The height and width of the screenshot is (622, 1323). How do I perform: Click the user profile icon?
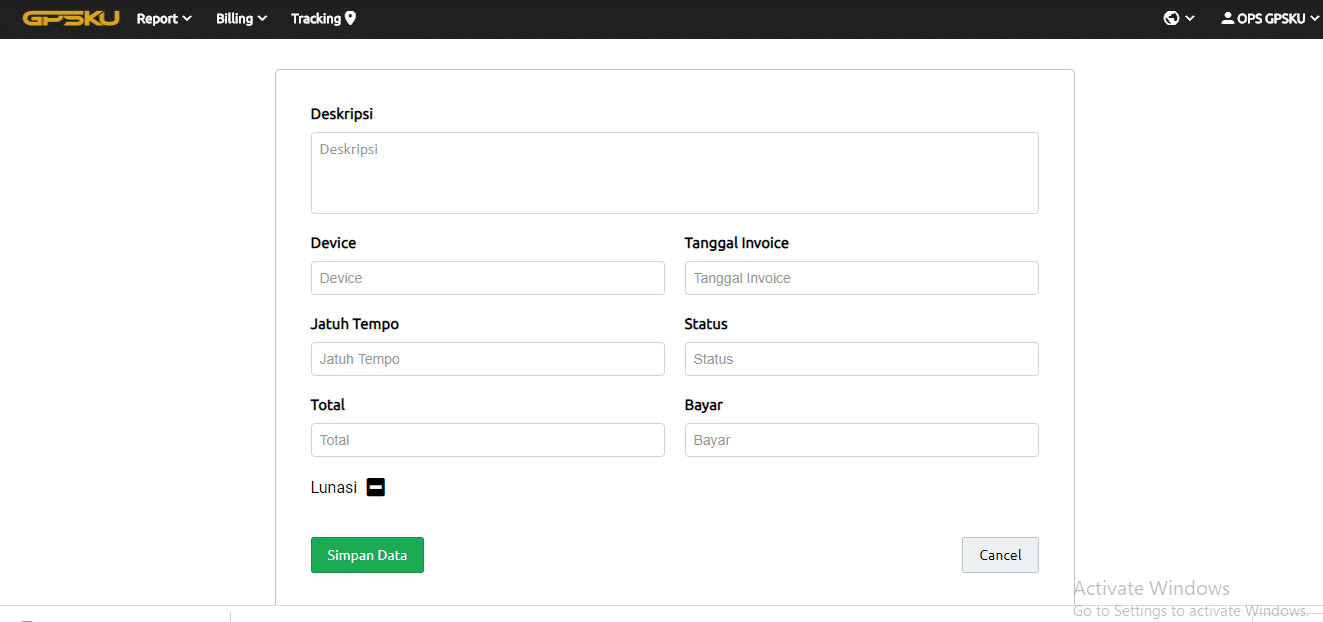point(1228,18)
